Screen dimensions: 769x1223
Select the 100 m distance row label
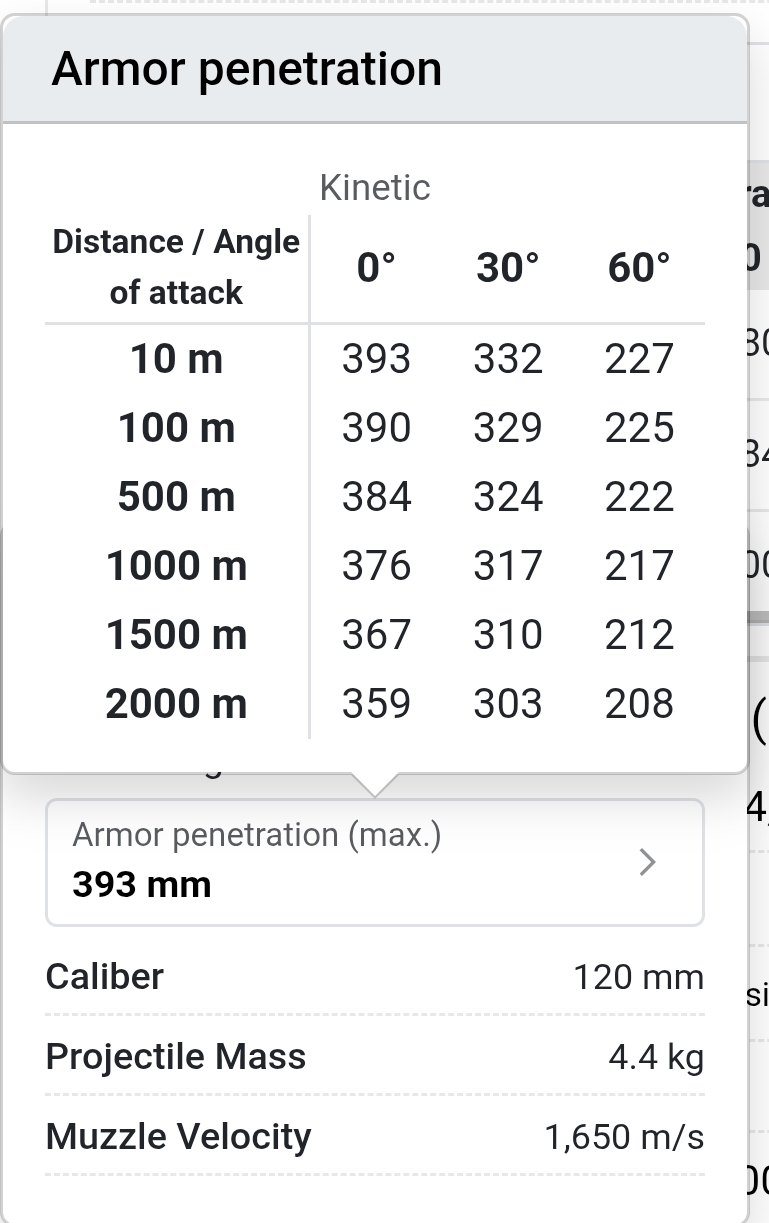coord(177,428)
